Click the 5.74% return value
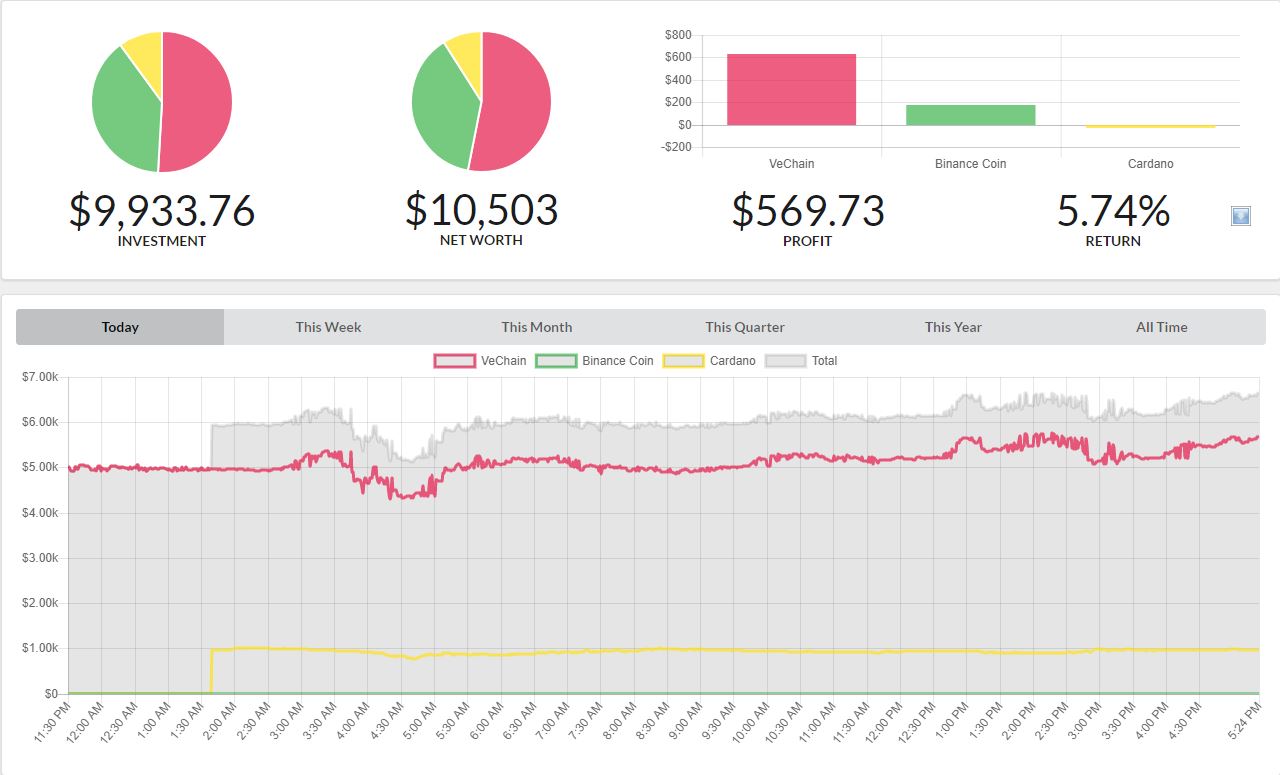This screenshot has width=1280, height=775. tap(1113, 211)
